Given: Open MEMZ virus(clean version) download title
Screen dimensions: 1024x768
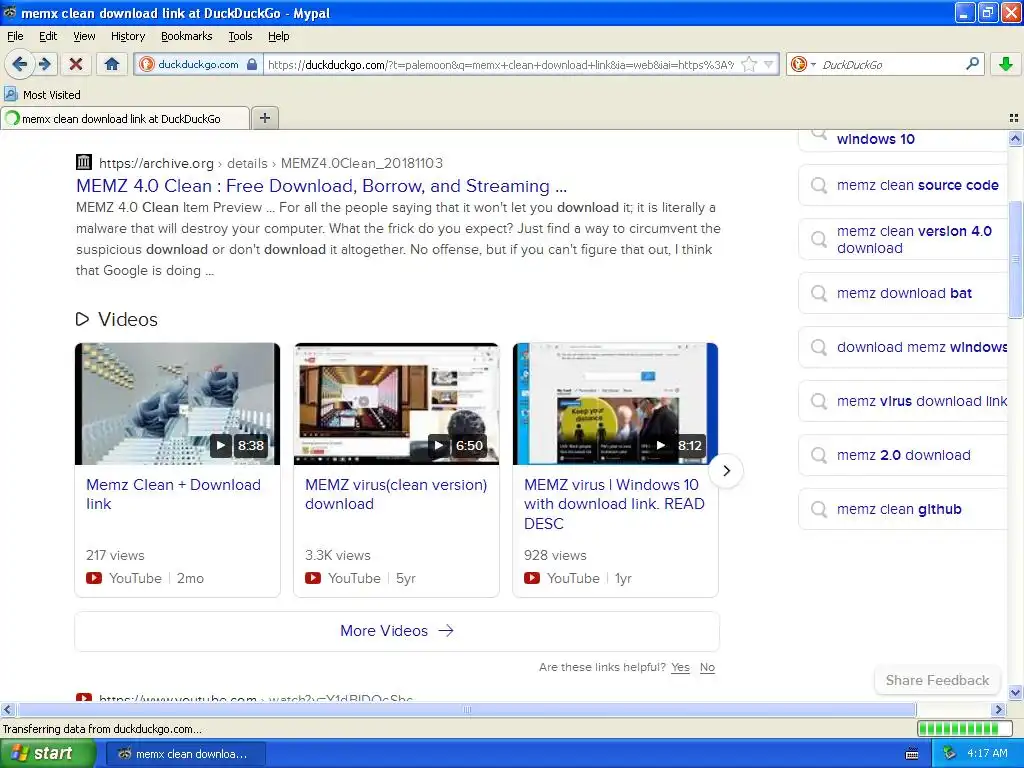Looking at the screenshot, I should [x=396, y=494].
